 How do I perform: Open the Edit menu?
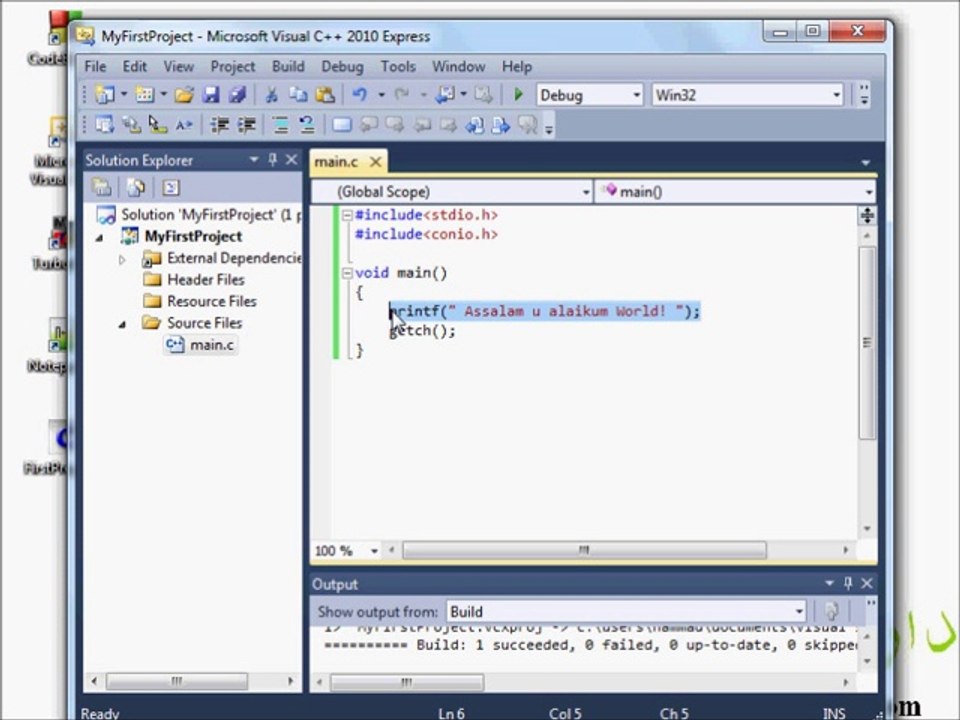point(135,66)
